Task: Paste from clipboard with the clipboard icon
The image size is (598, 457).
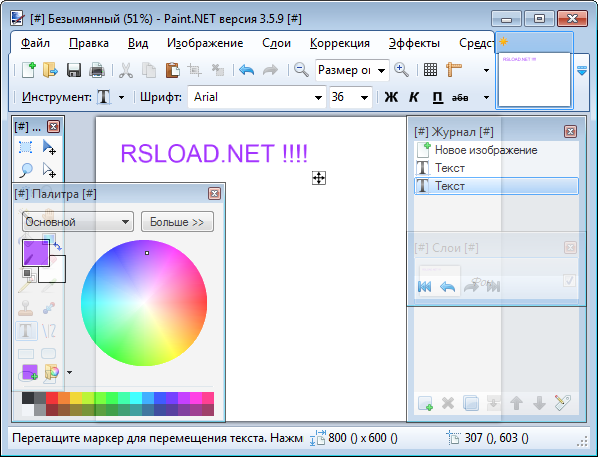Action: (172, 70)
